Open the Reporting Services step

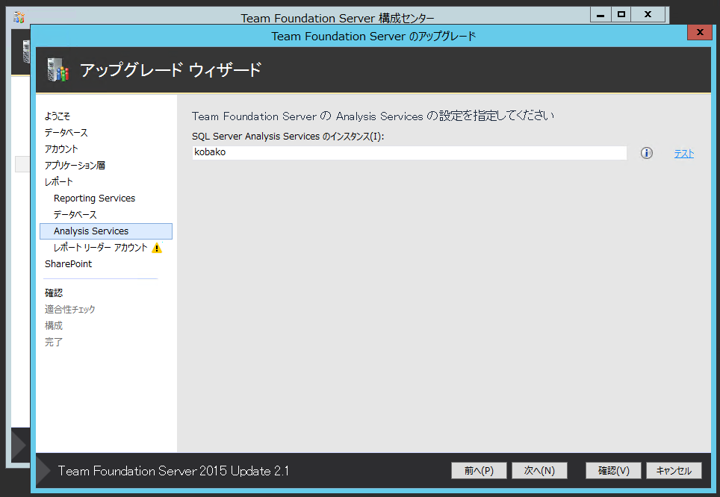click(95, 198)
